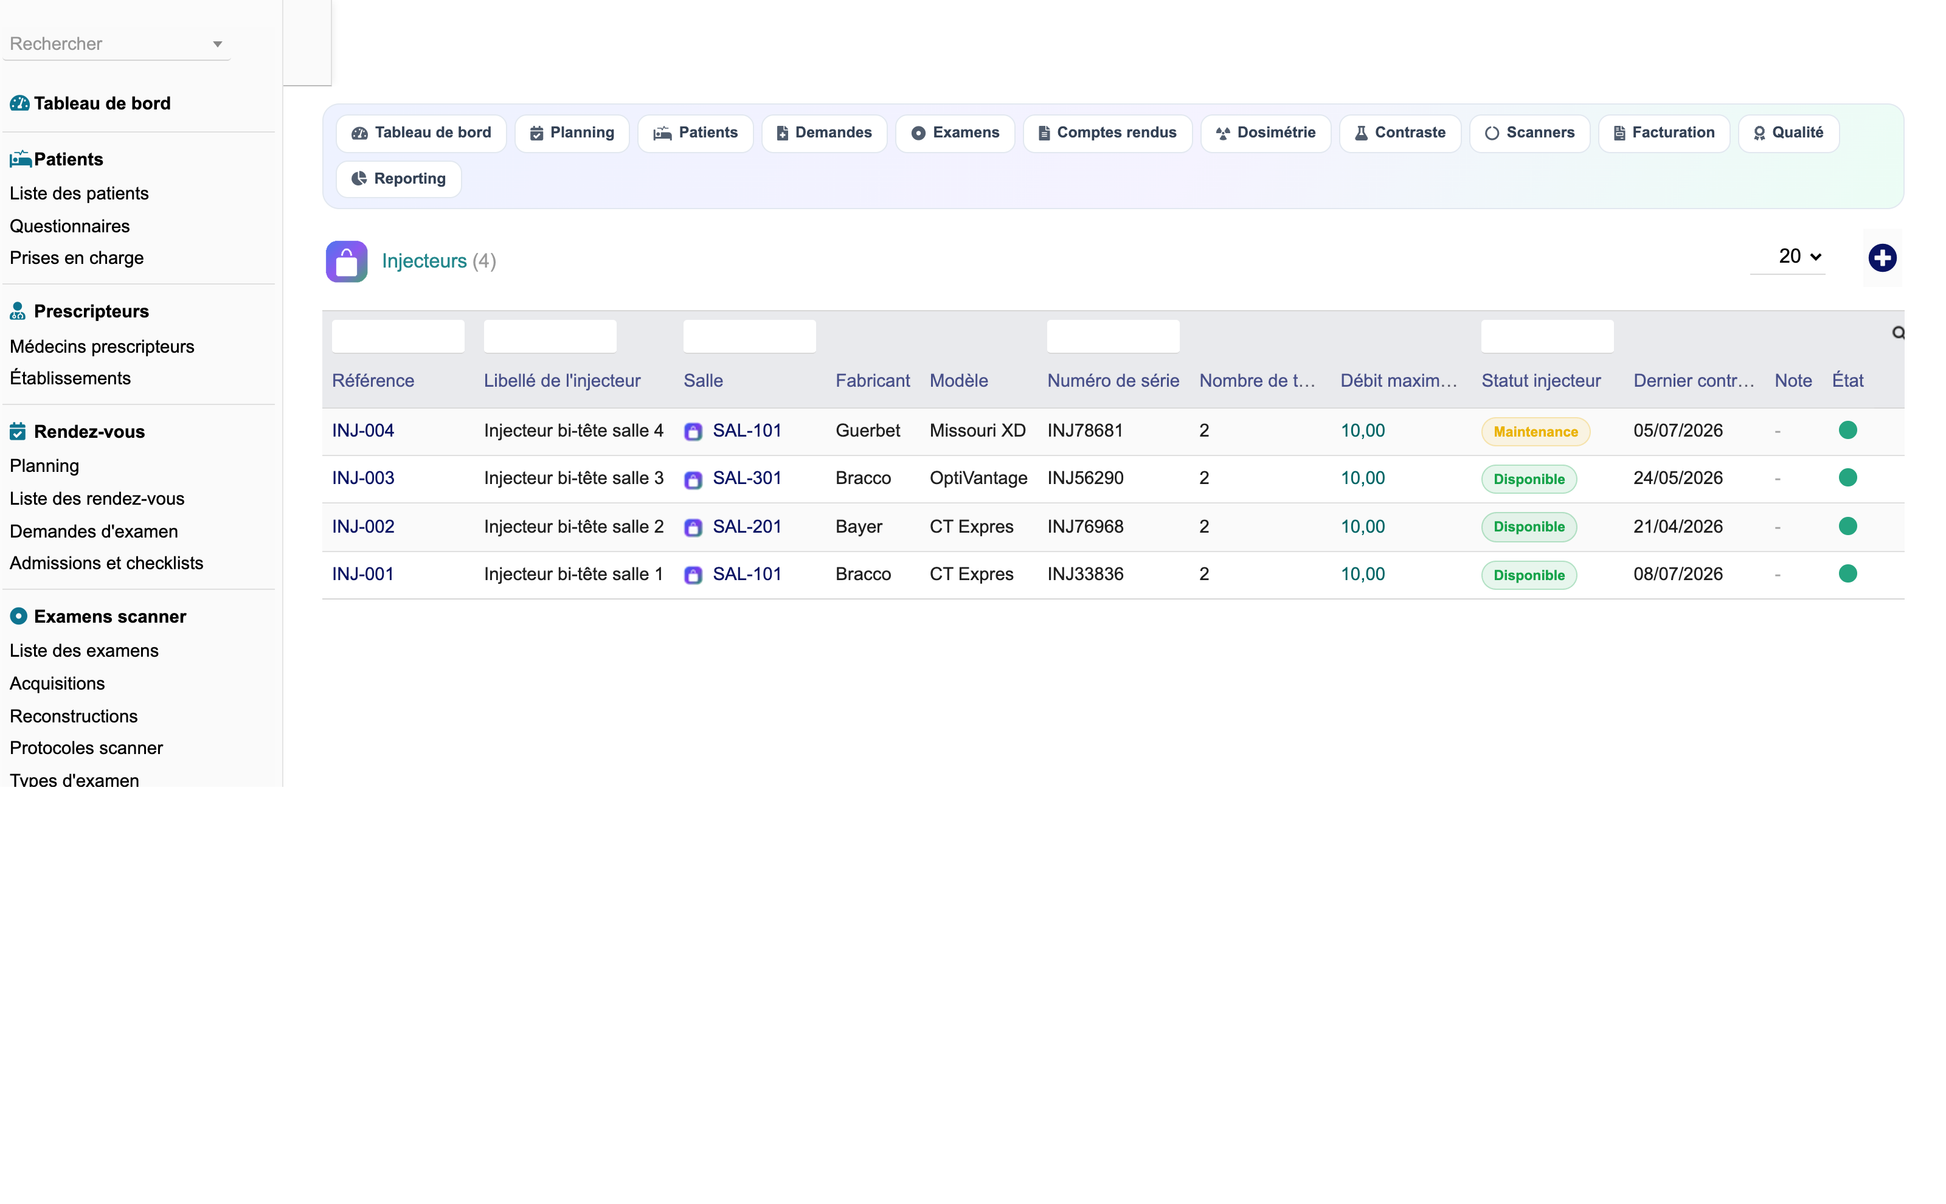
Task: Select the Examens tab
Action: tap(955, 133)
